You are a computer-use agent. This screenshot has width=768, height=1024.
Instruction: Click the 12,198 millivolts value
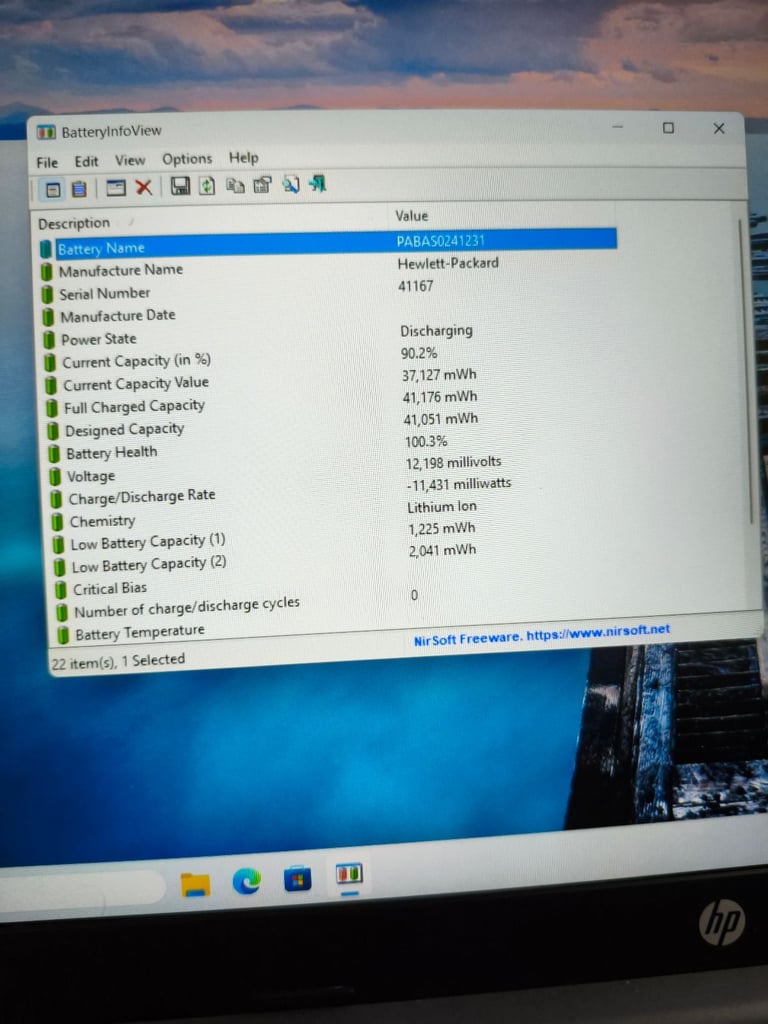click(453, 463)
